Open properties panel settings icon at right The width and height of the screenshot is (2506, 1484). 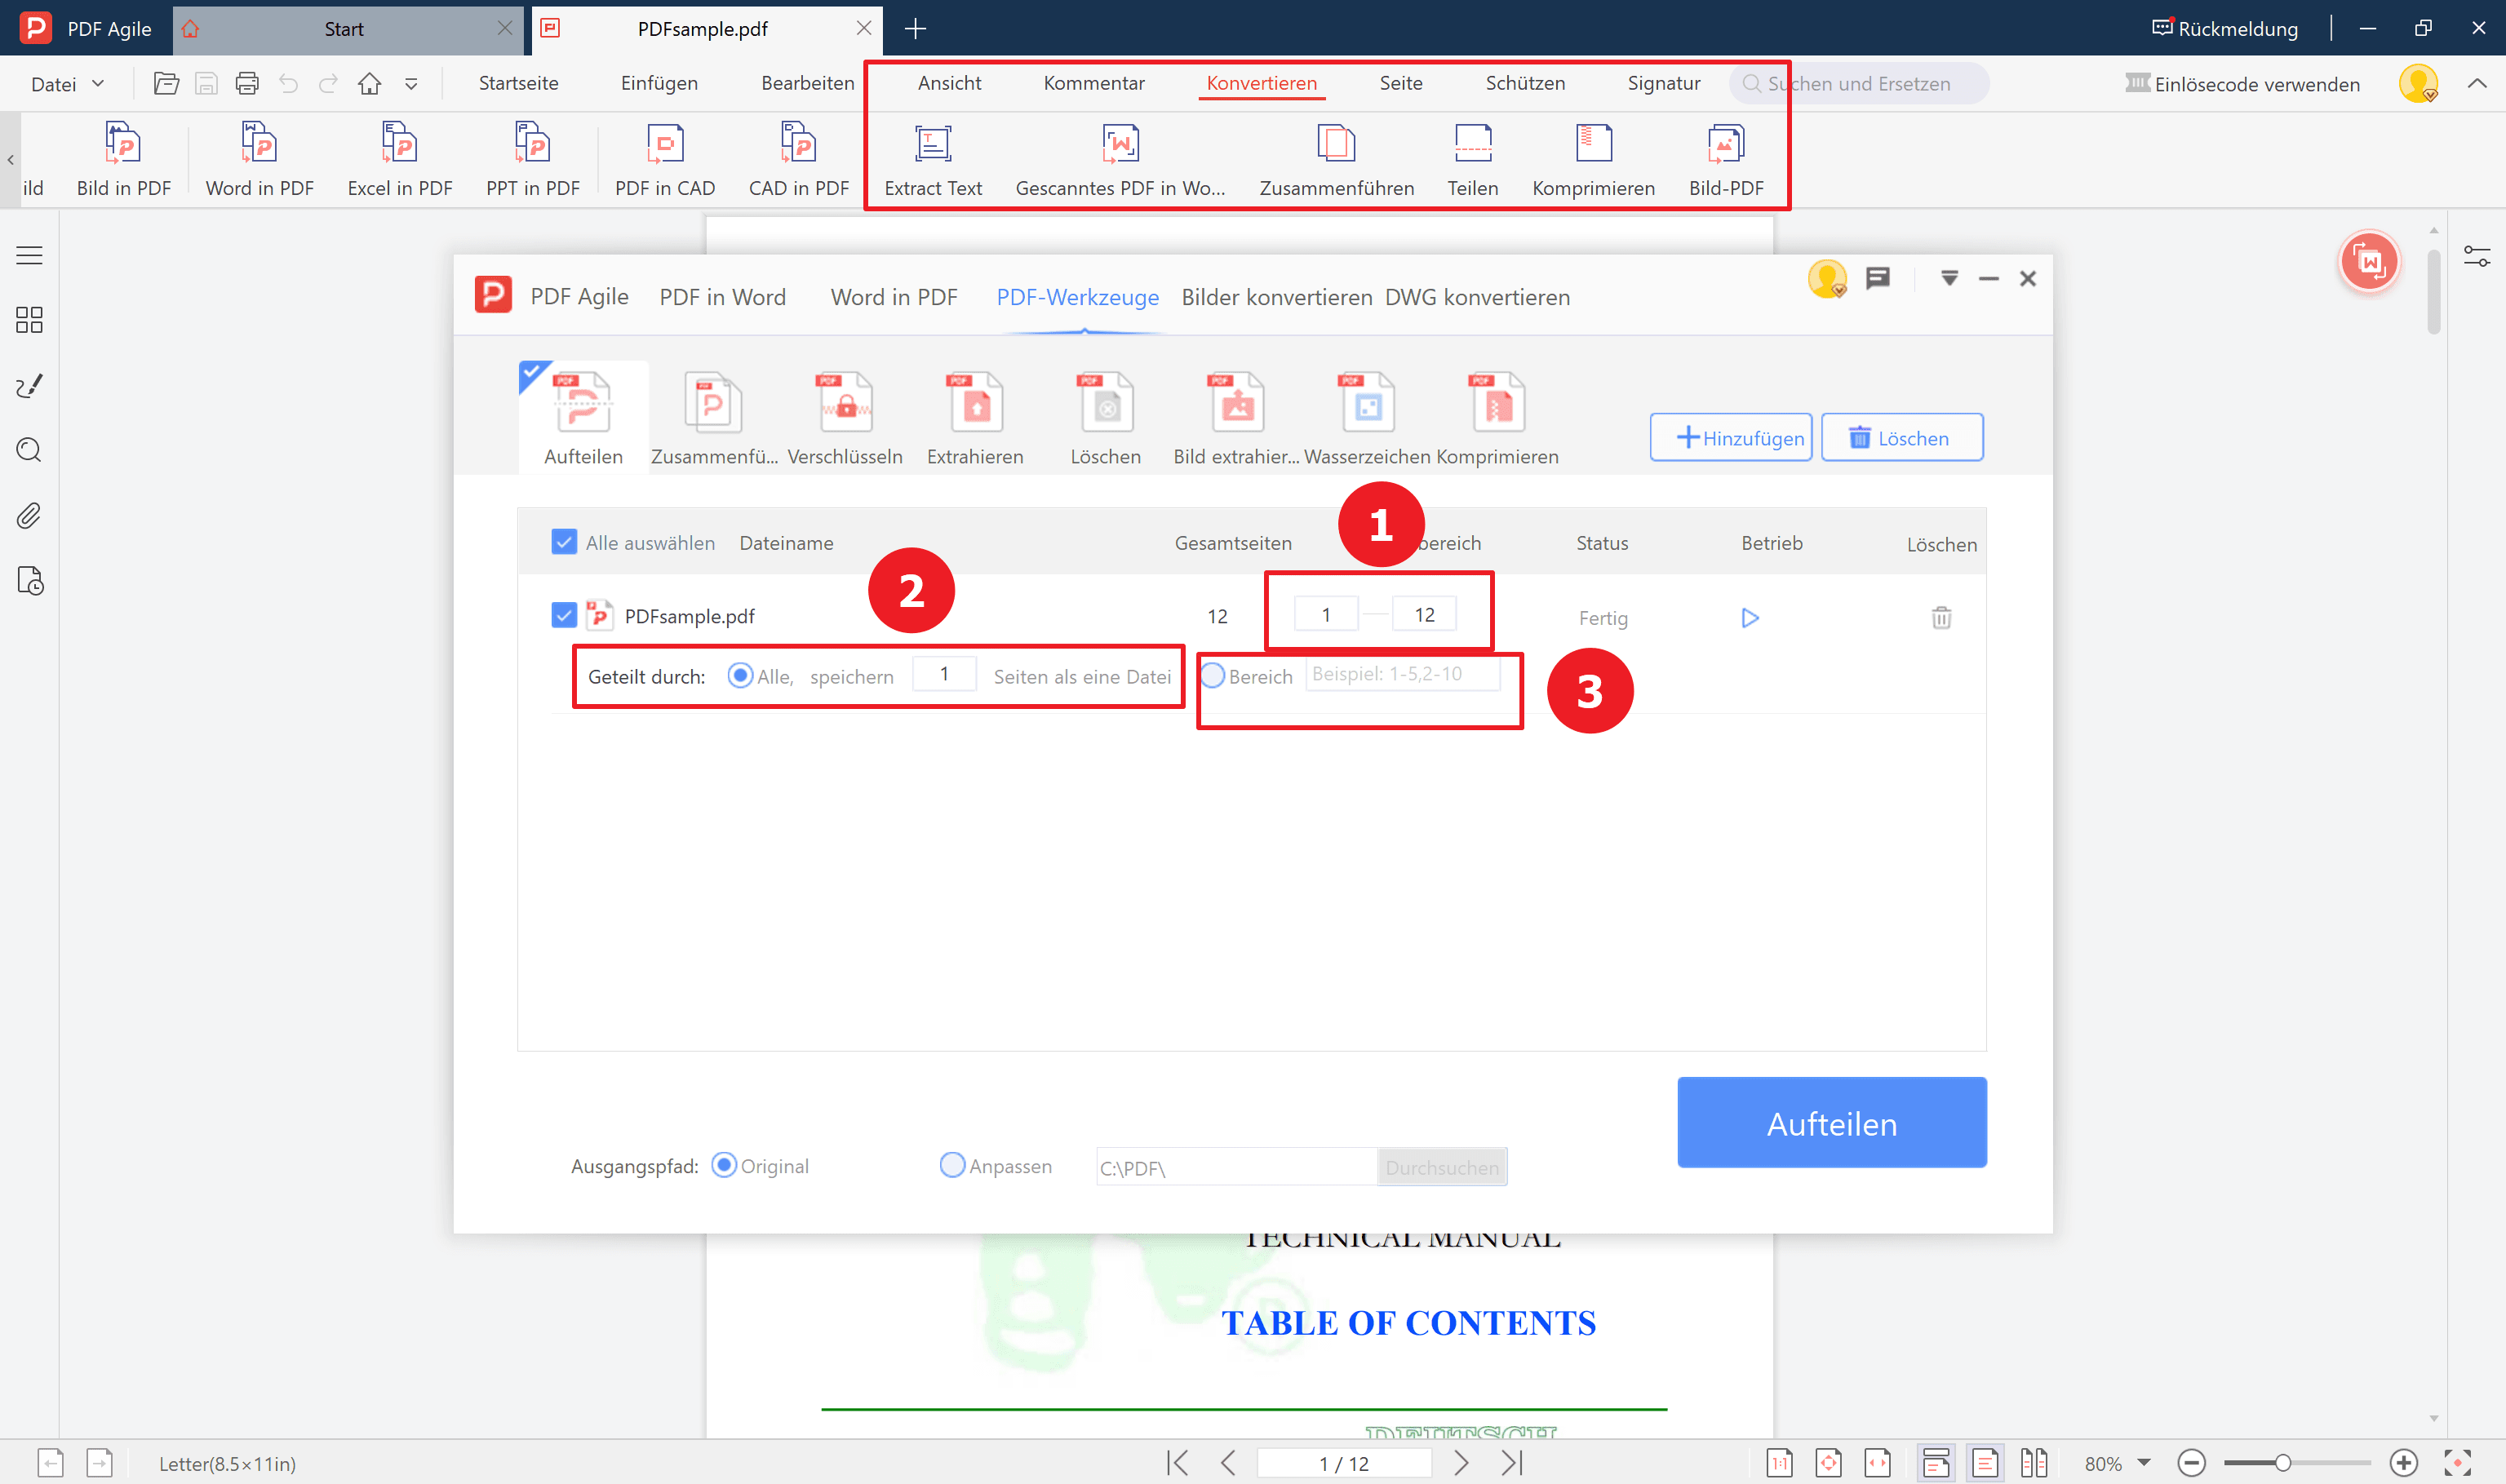[x=2477, y=256]
